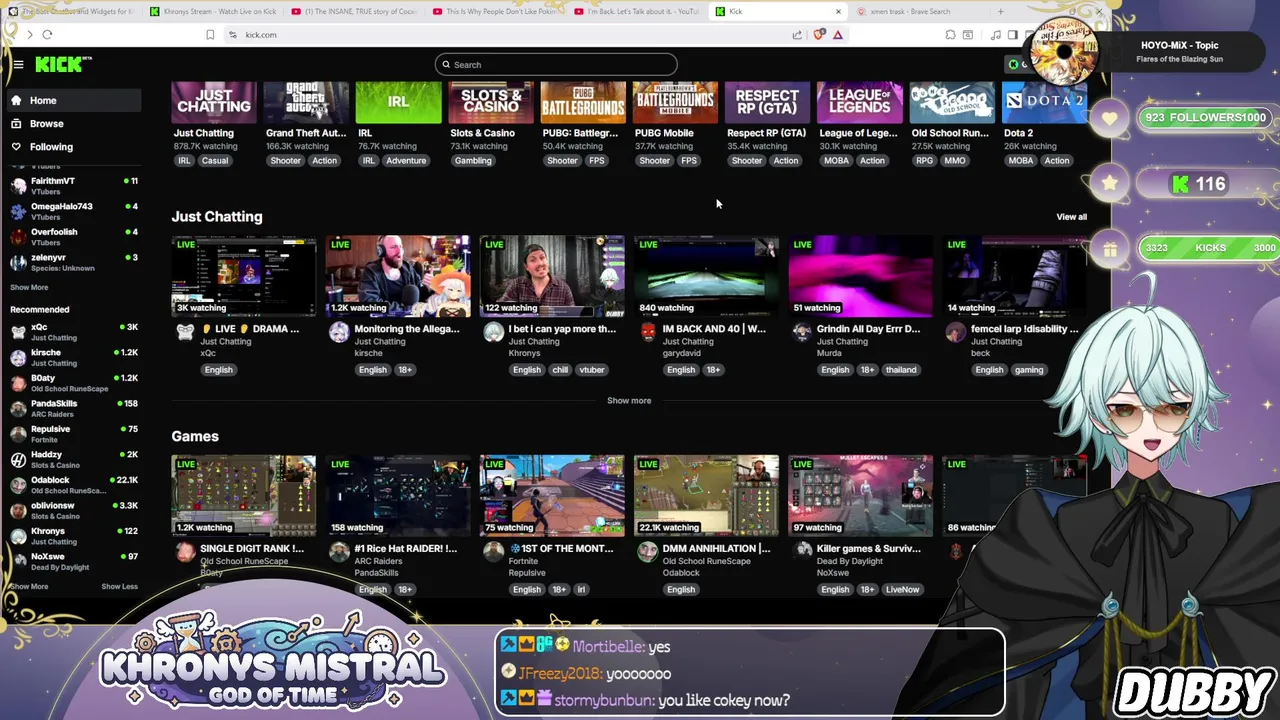Open Grand Theft Auto category card
Screen dimensions: 1280x720
[x=306, y=103]
